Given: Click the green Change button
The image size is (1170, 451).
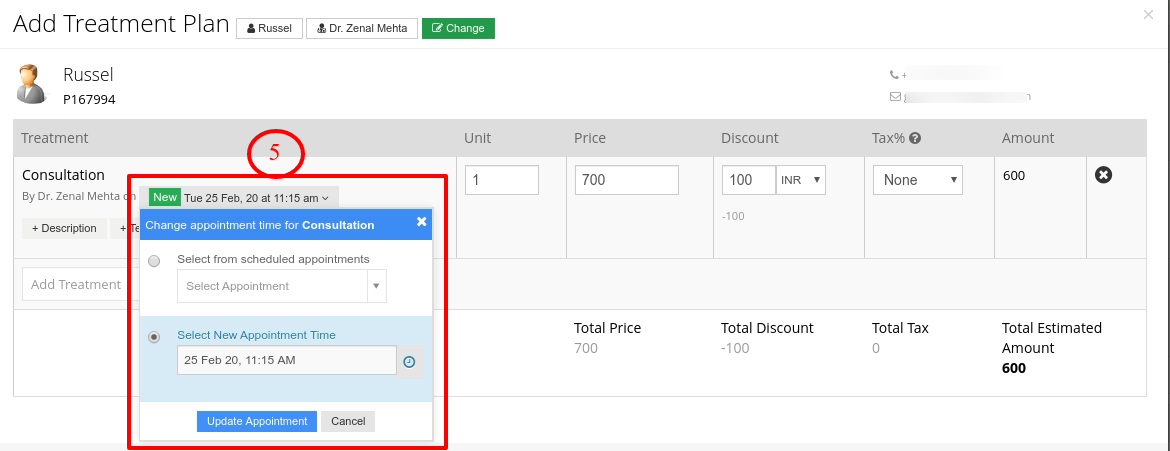Looking at the screenshot, I should coord(458,28).
